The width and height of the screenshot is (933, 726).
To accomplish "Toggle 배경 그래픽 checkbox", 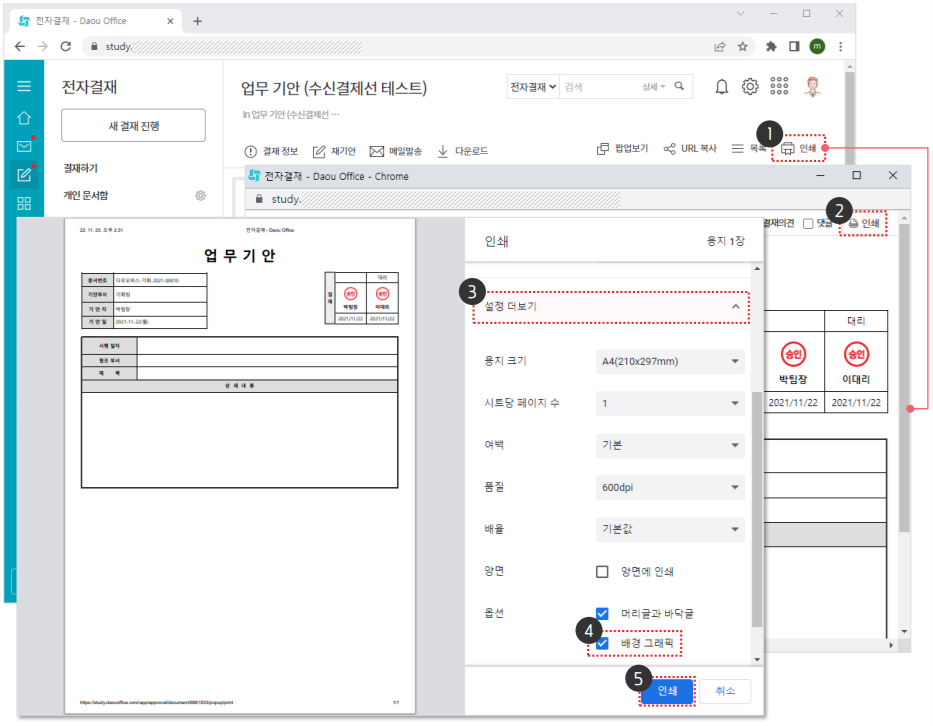I will pyautogui.click(x=602, y=643).
